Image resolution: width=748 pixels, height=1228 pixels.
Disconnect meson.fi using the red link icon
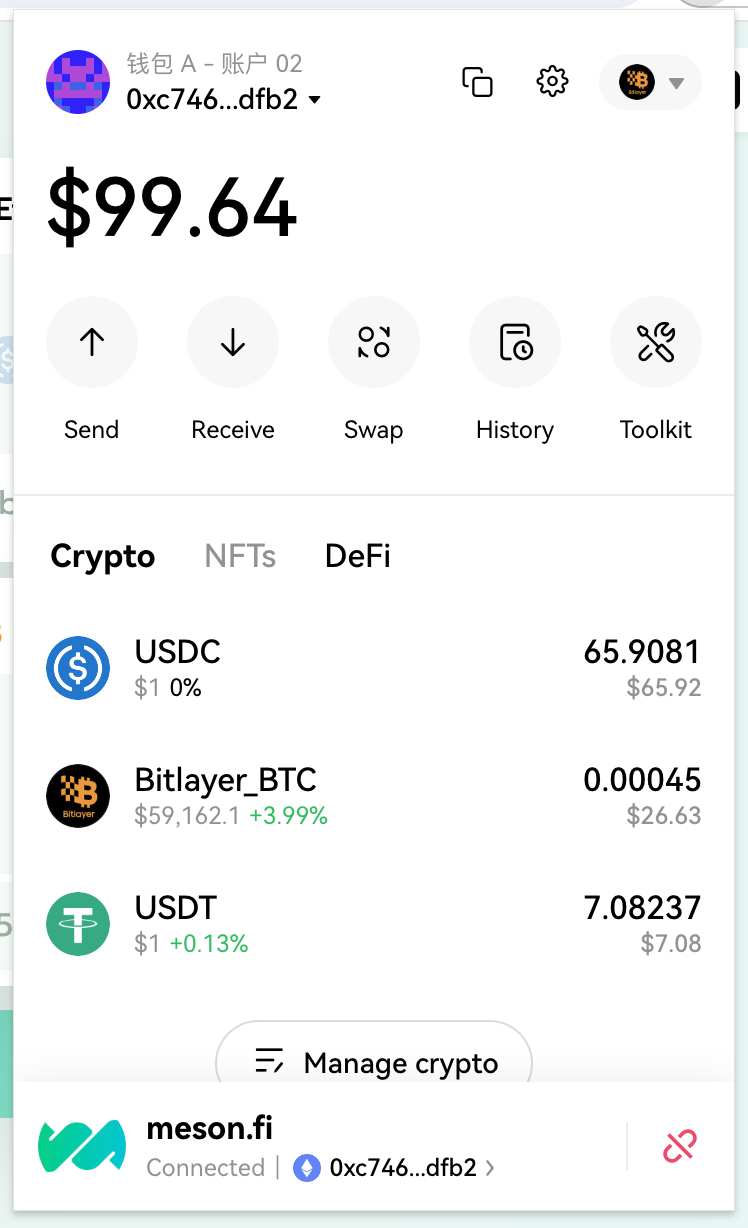679,1146
